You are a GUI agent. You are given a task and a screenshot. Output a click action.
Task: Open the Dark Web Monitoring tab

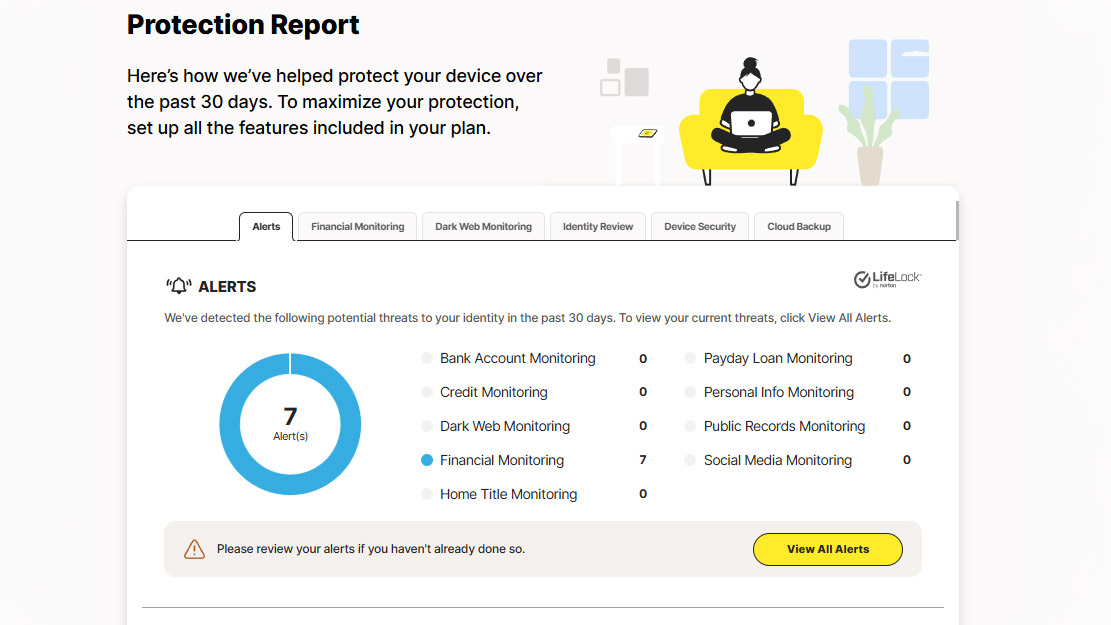[483, 227]
